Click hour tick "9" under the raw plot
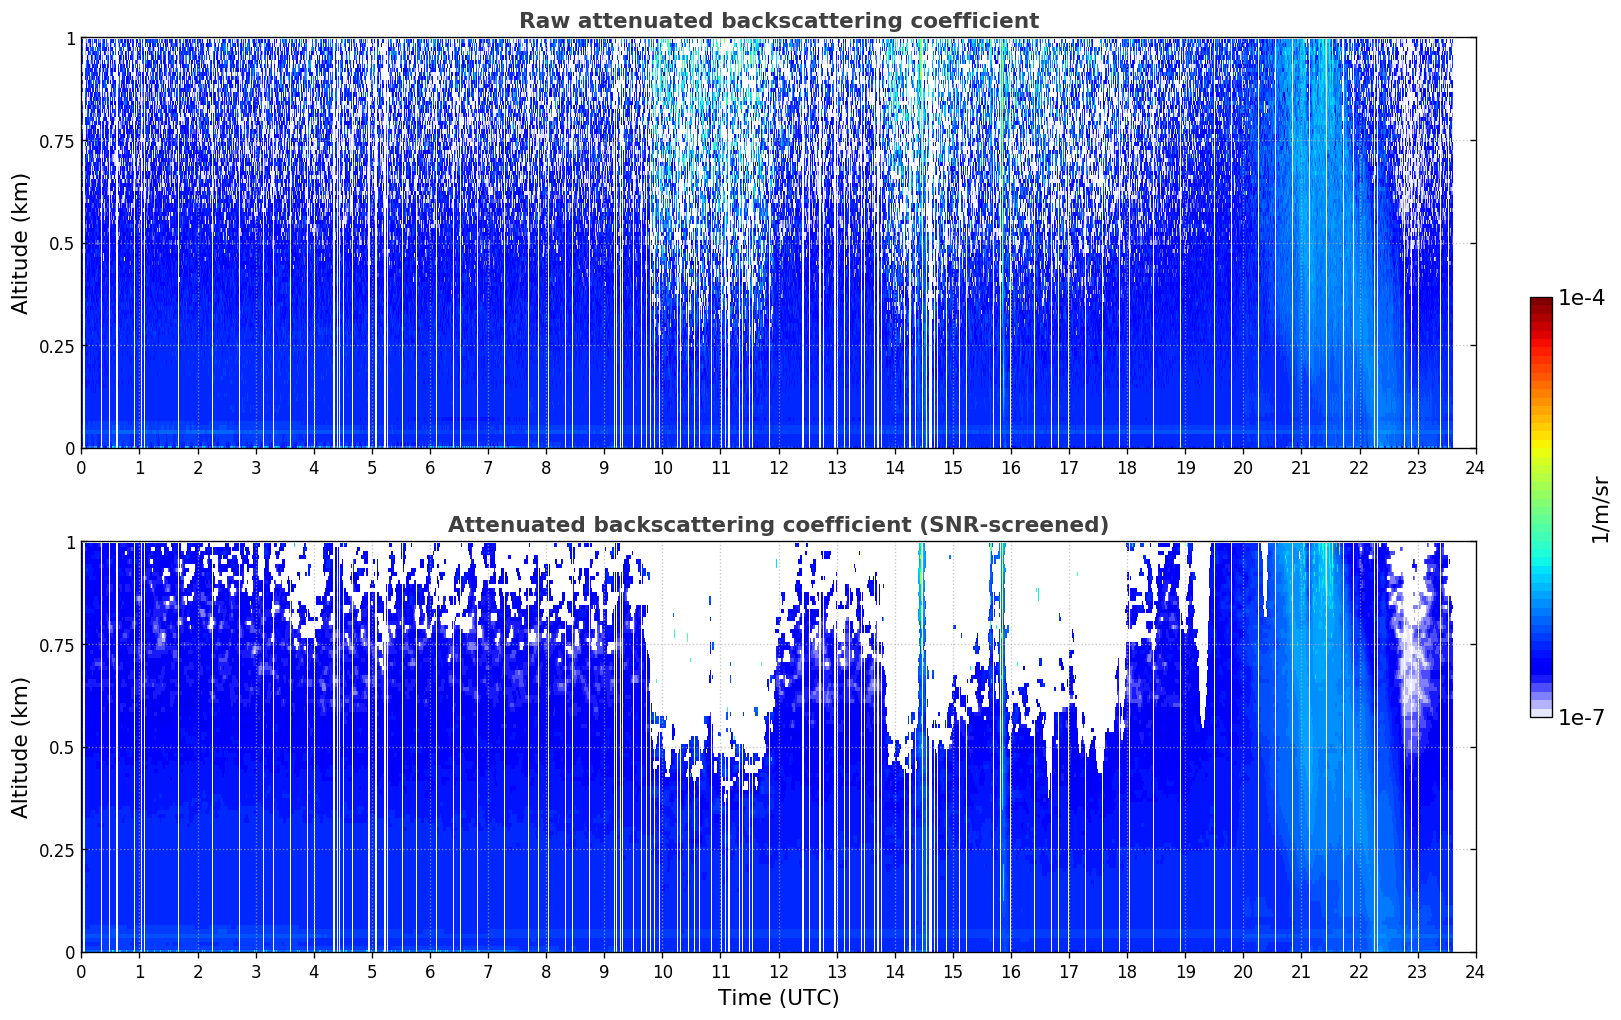The width and height of the screenshot is (1621, 1020). (604, 467)
